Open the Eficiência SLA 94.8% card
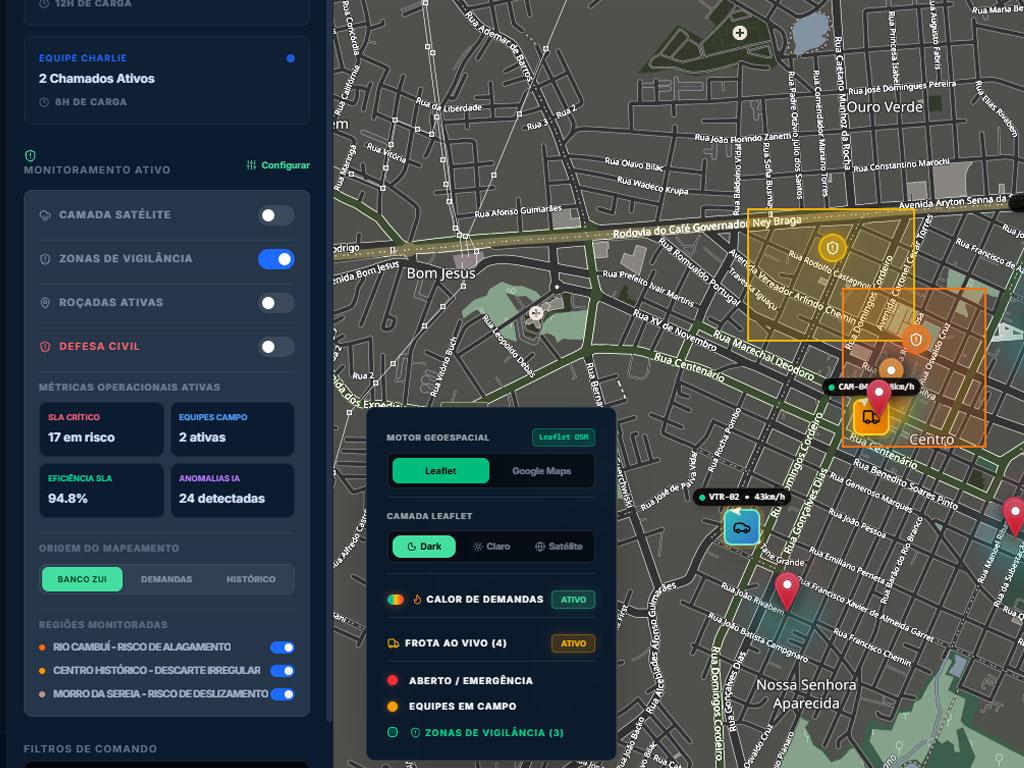 coord(101,490)
